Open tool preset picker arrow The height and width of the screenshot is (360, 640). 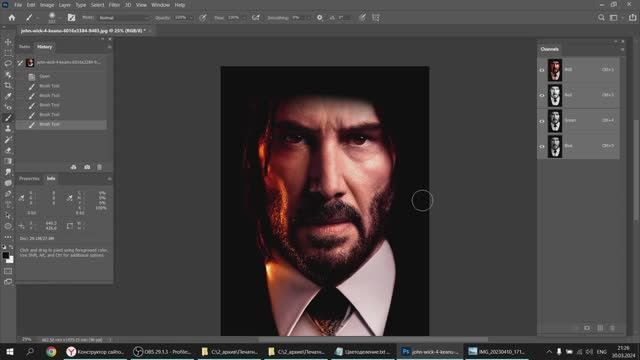pos(38,18)
